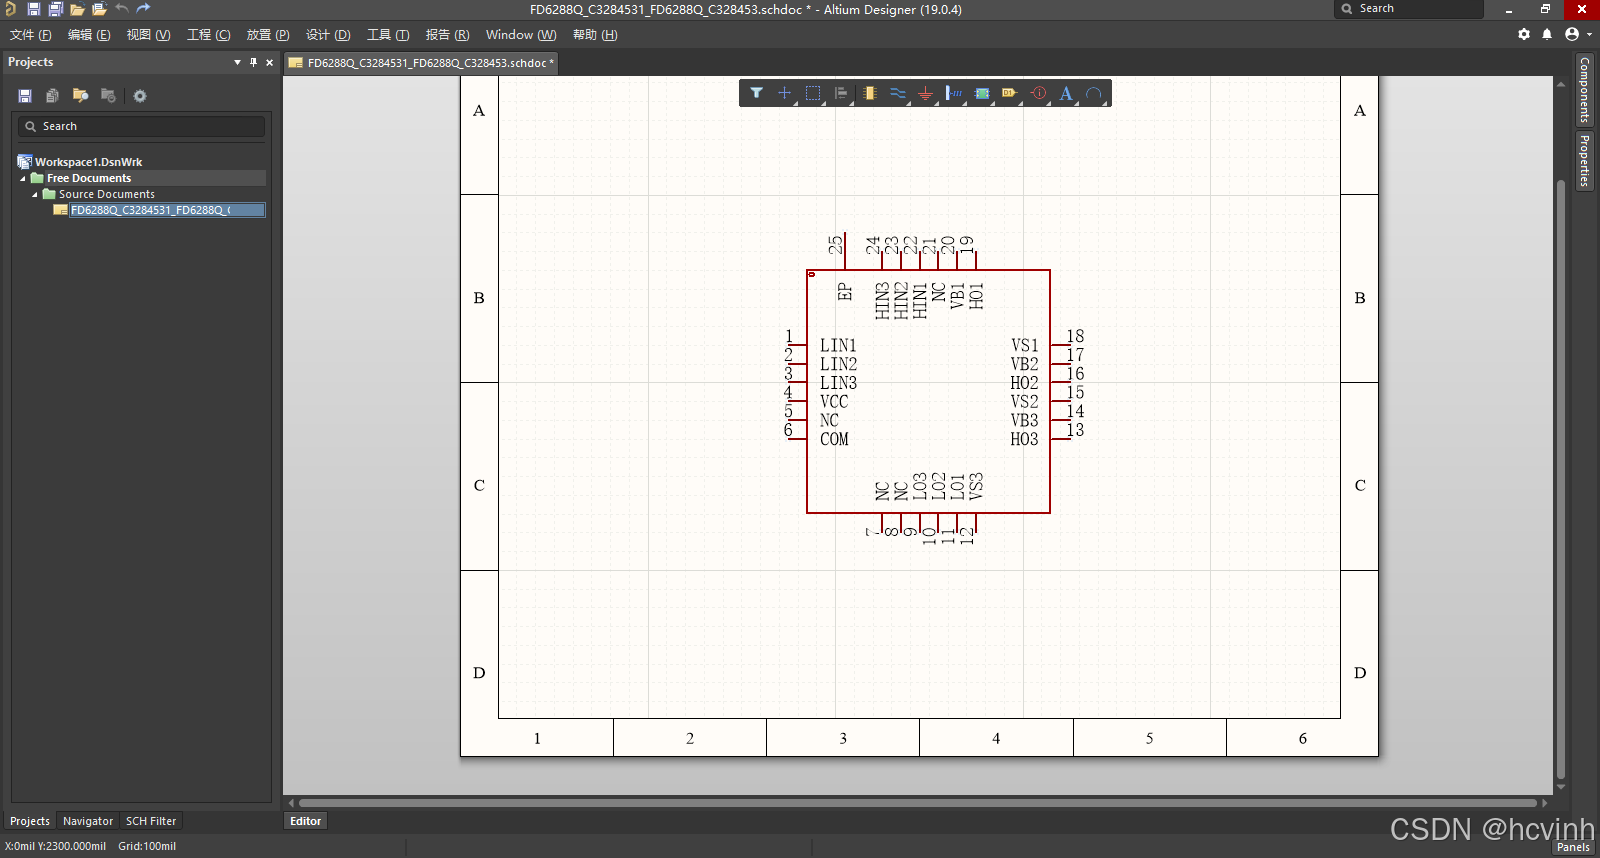
Task: Click the HO3 pin label on the component
Action: [1024, 439]
